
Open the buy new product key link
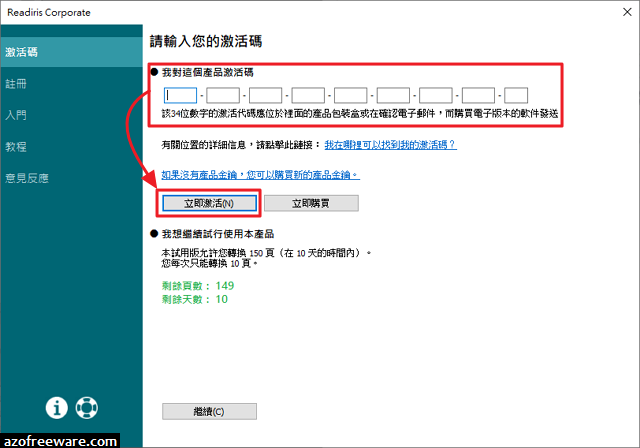[260, 175]
